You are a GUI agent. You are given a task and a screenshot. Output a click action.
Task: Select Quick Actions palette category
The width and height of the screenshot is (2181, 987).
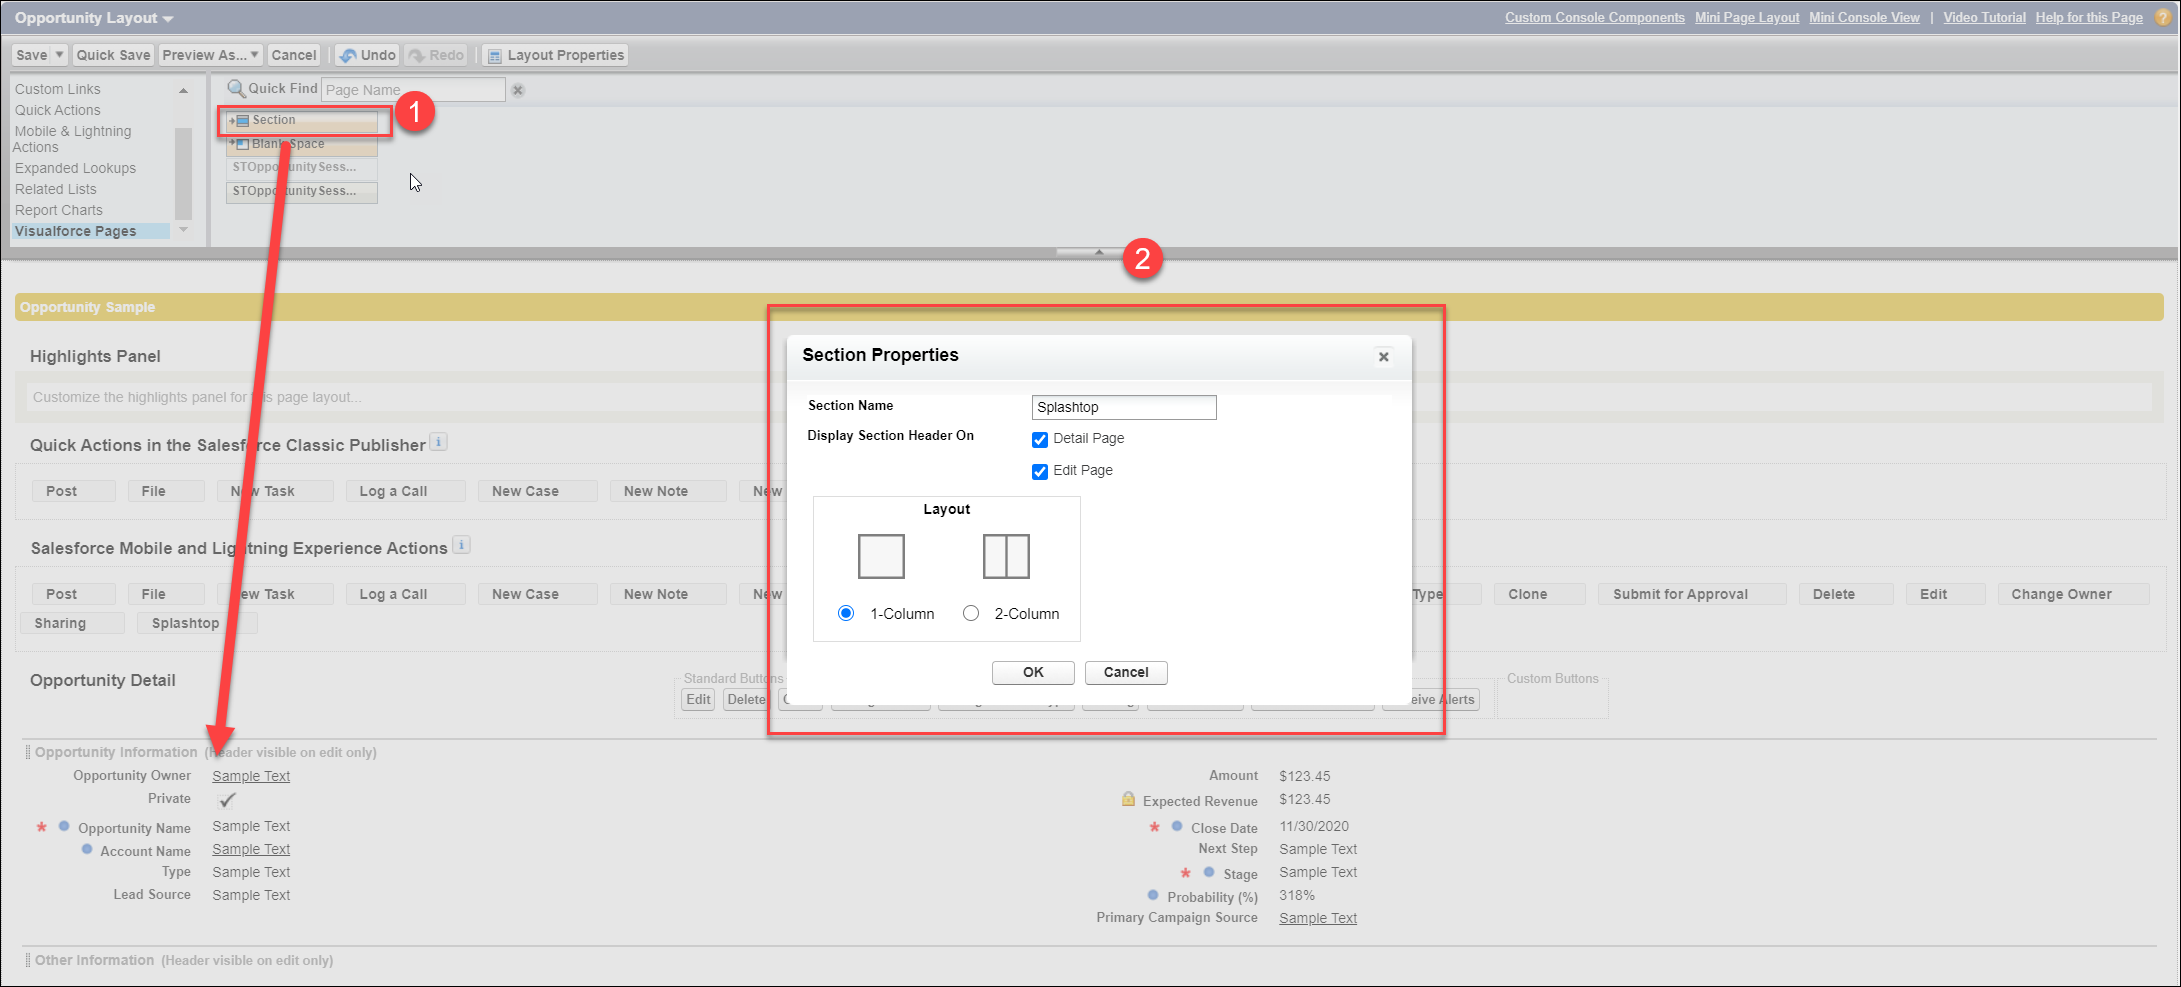(58, 110)
